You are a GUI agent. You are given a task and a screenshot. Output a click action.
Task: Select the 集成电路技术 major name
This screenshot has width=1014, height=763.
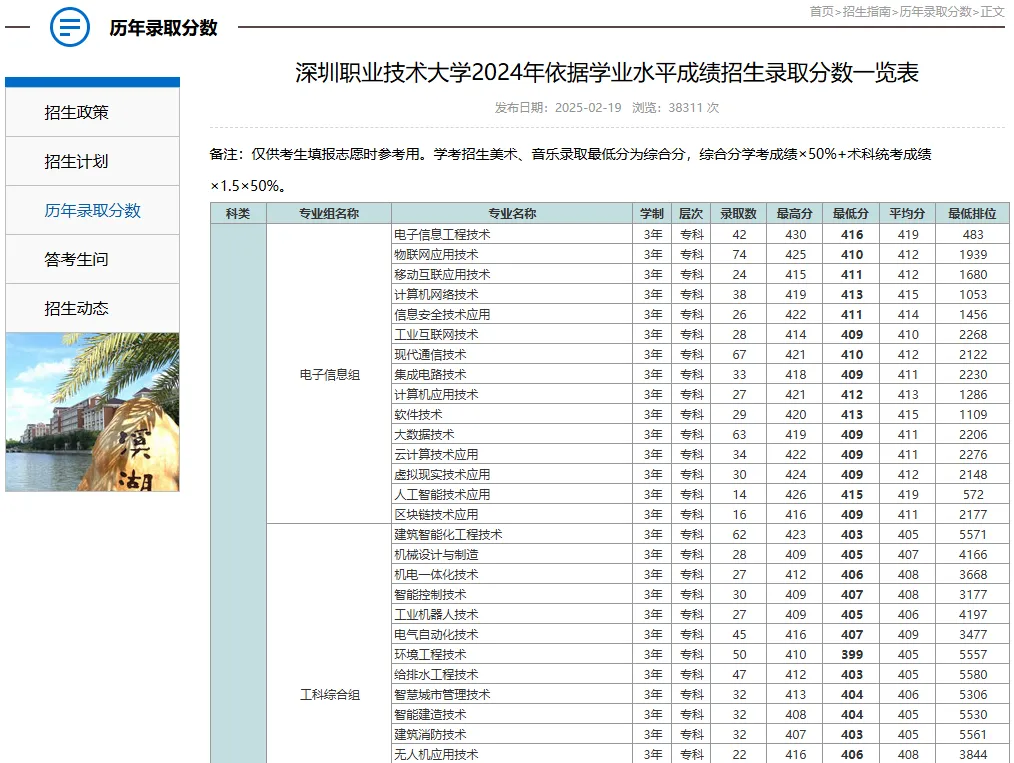point(430,375)
